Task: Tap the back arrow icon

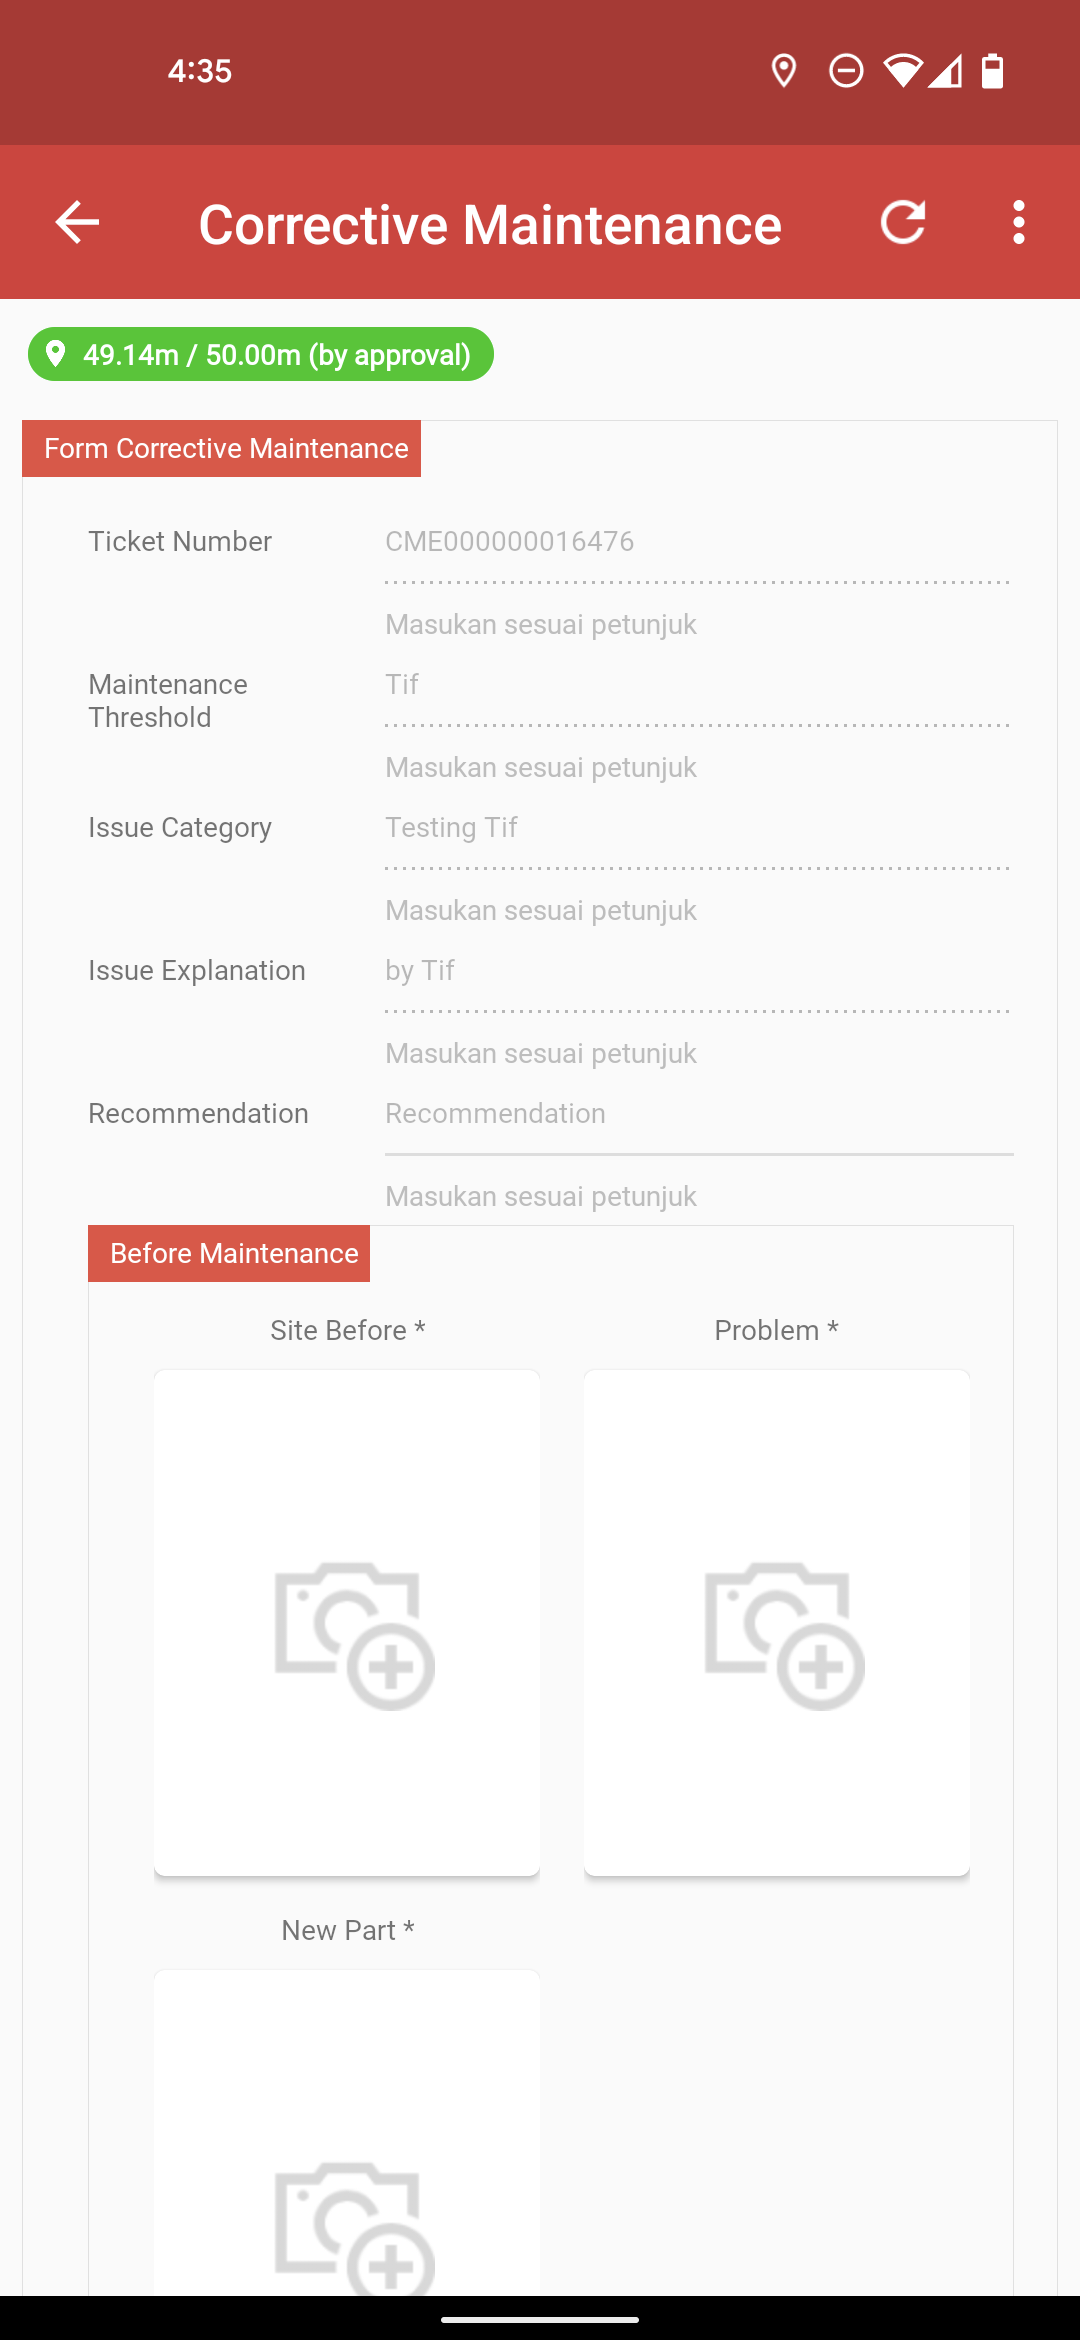Action: coord(77,222)
